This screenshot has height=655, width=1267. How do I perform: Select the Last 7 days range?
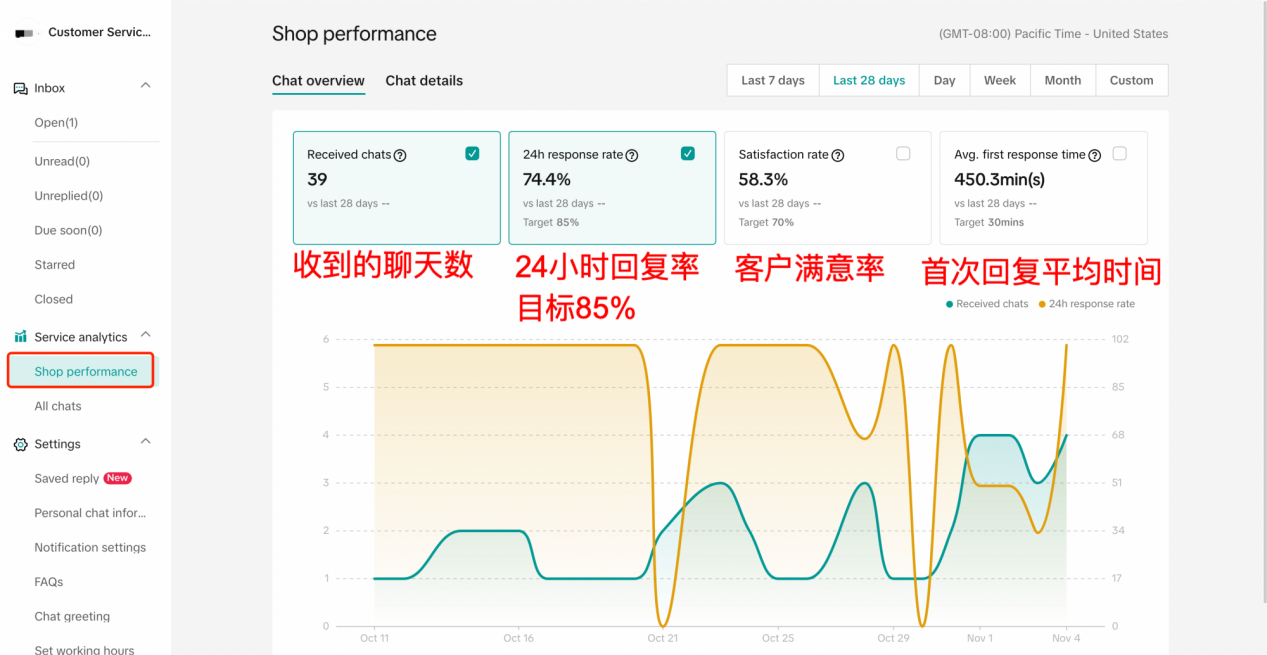(772, 81)
